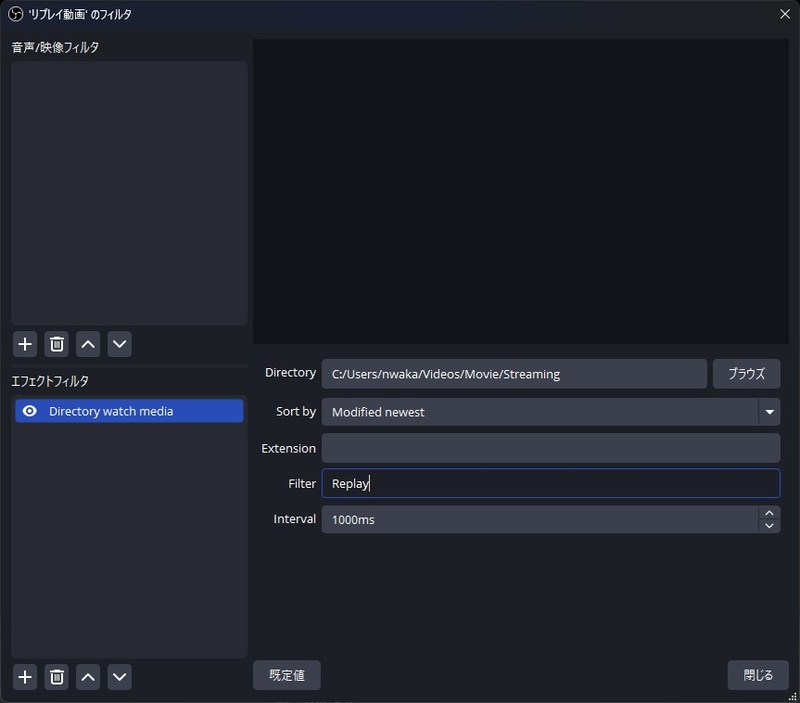The height and width of the screenshot is (703, 800).
Task: Increase Interval using the up stepper
Action: click(770, 513)
